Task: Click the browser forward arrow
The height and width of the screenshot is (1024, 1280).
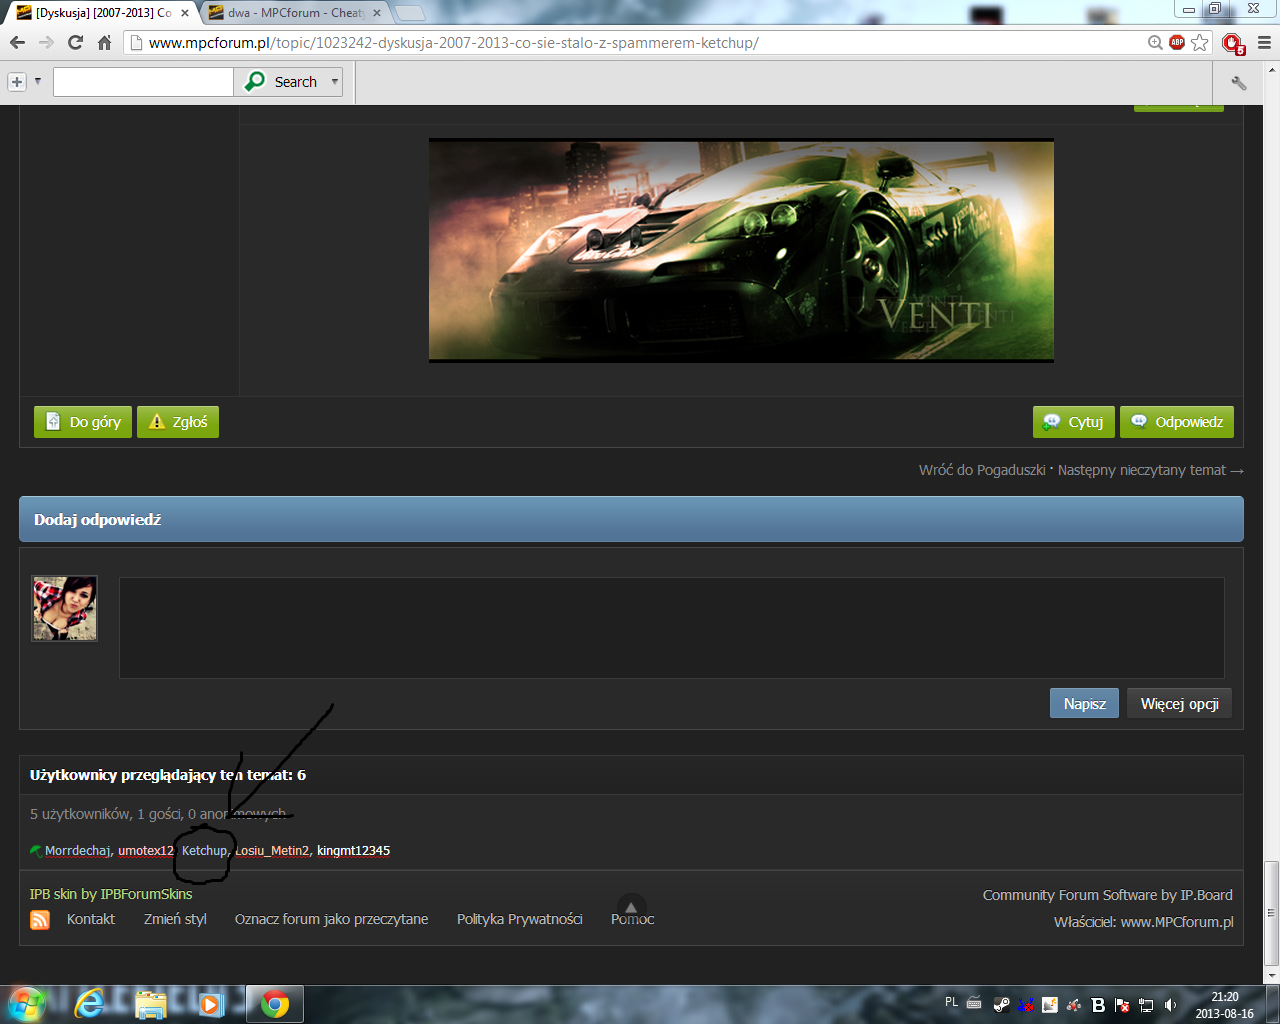Action: (46, 43)
